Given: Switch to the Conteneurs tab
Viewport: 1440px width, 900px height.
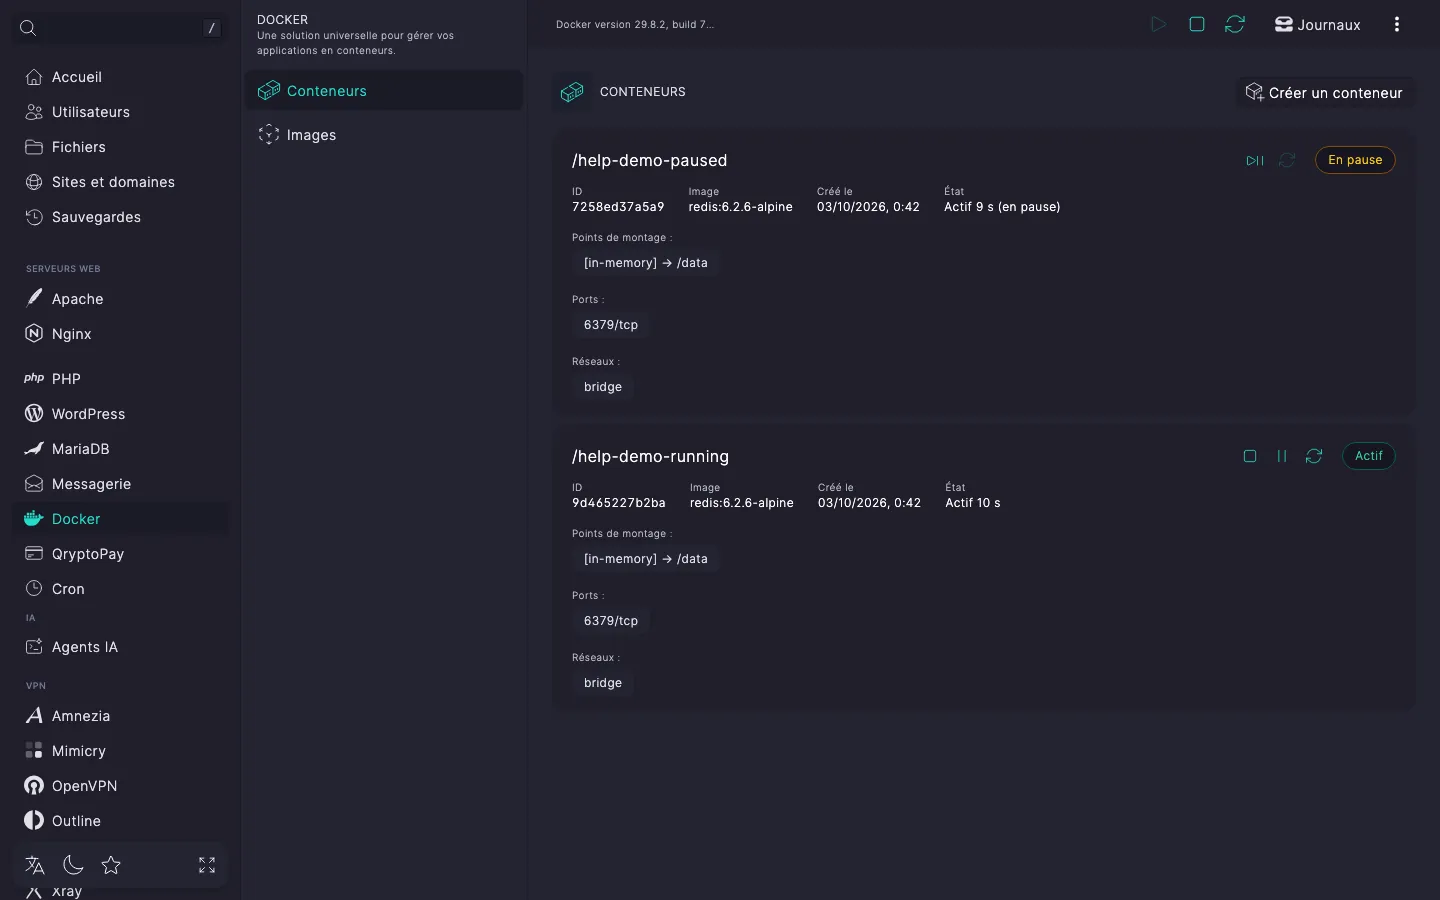Looking at the screenshot, I should pyautogui.click(x=384, y=91).
